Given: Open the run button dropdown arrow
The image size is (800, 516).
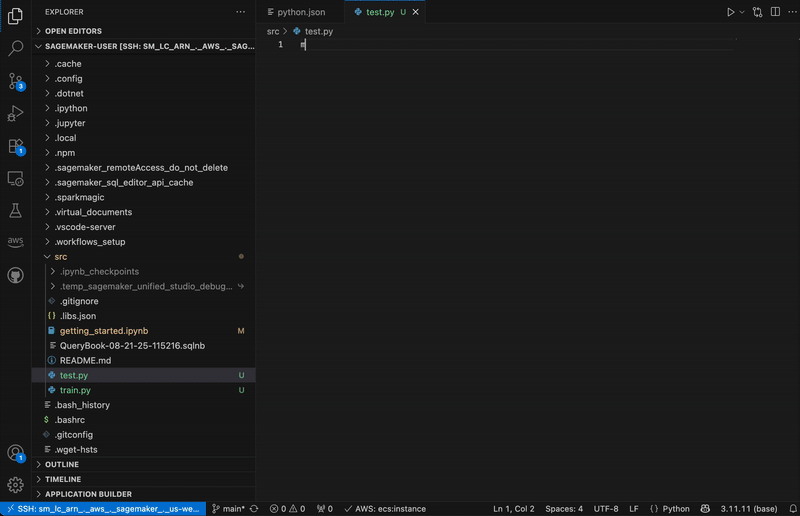Looking at the screenshot, I should (742, 12).
